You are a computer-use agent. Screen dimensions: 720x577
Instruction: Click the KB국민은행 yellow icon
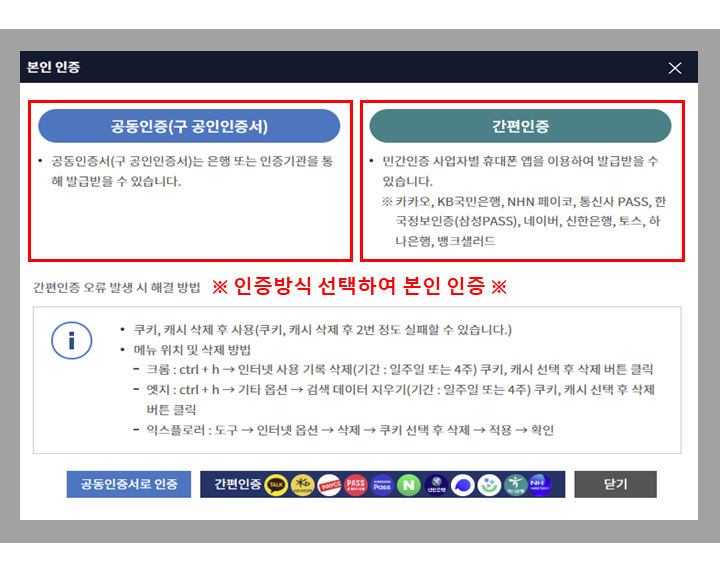coord(303,485)
